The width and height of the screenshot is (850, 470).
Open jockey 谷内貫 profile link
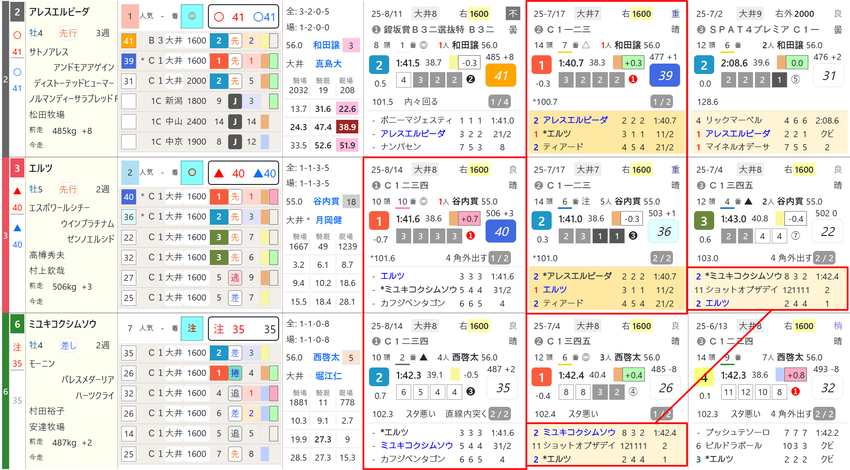click(326, 202)
